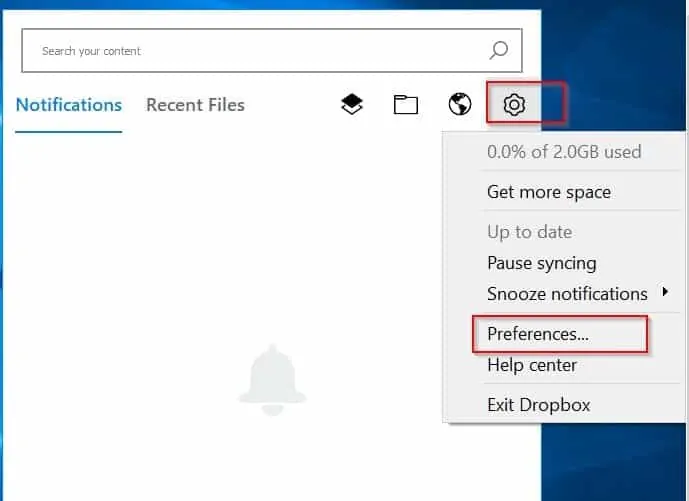Open the Dropbox folder icon
This screenshot has width=689, height=501.
point(405,104)
